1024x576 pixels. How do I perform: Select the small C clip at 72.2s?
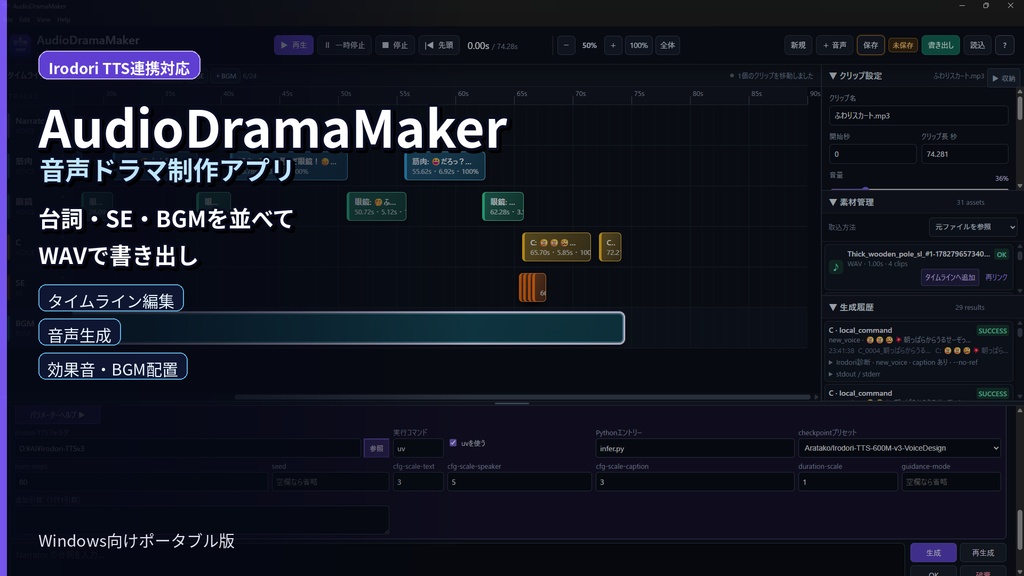pos(610,247)
